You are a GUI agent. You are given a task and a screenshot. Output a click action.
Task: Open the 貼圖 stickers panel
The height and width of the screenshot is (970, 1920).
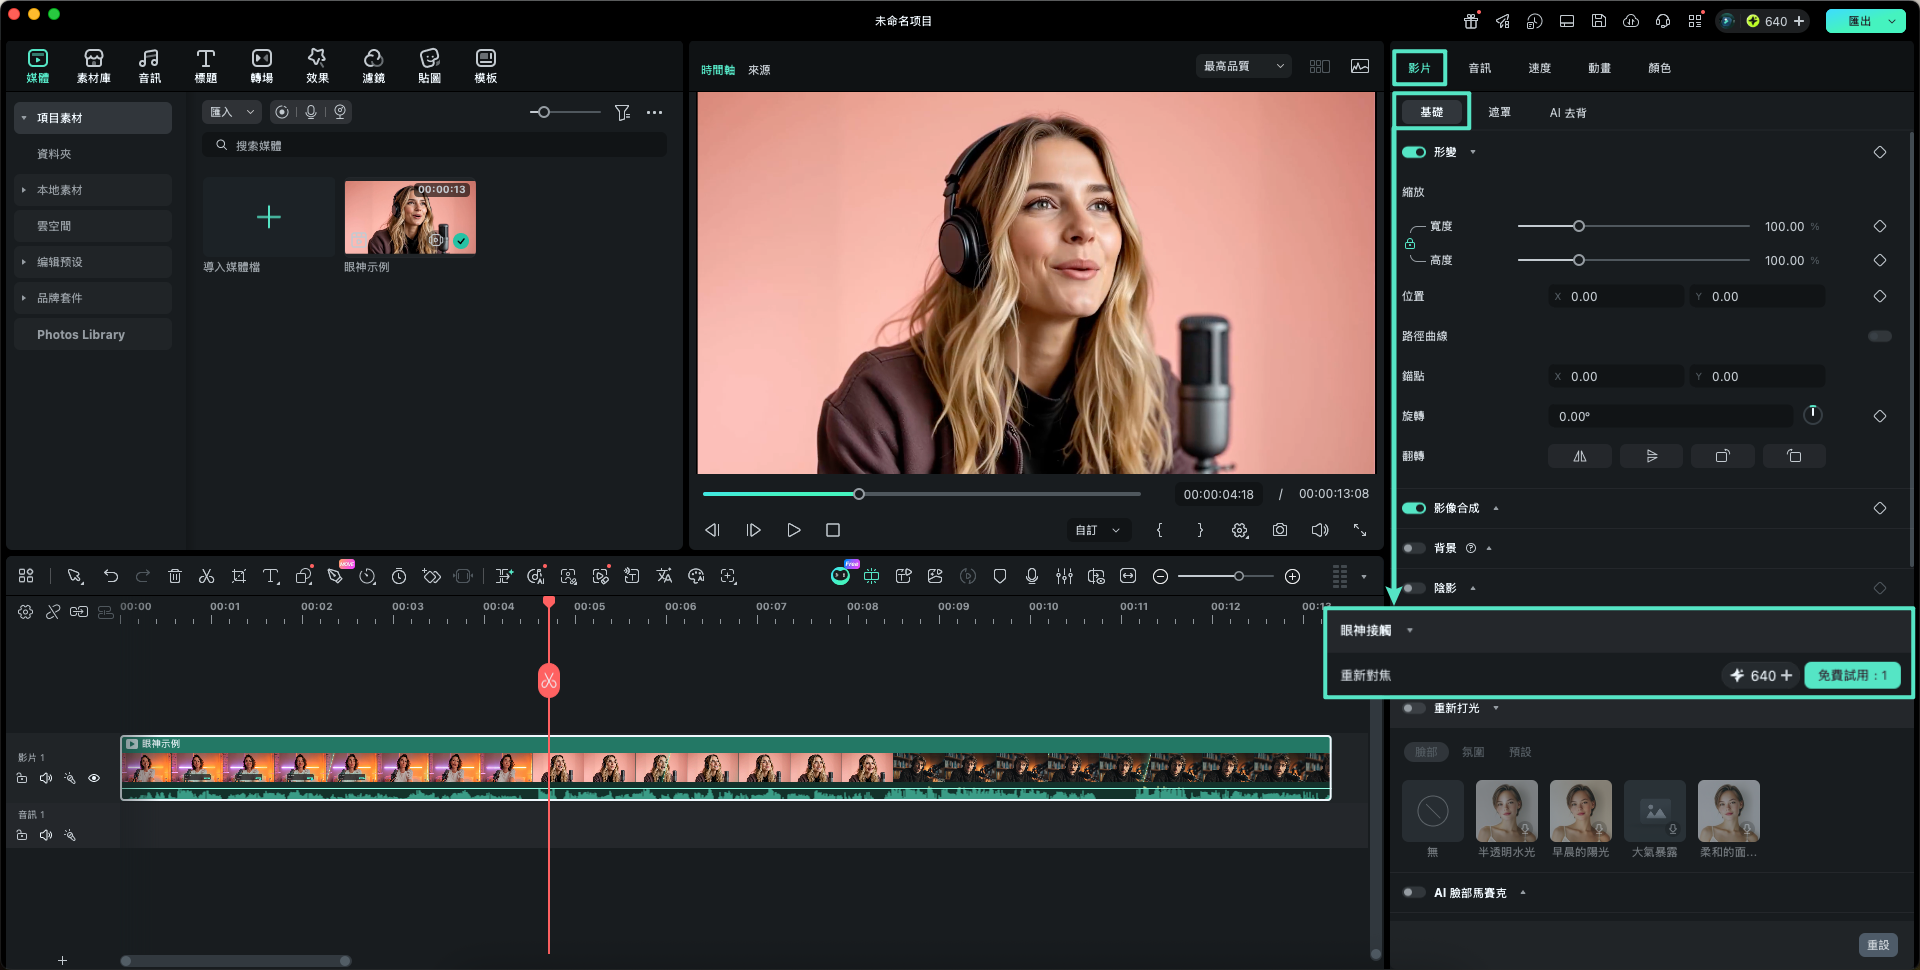point(430,66)
